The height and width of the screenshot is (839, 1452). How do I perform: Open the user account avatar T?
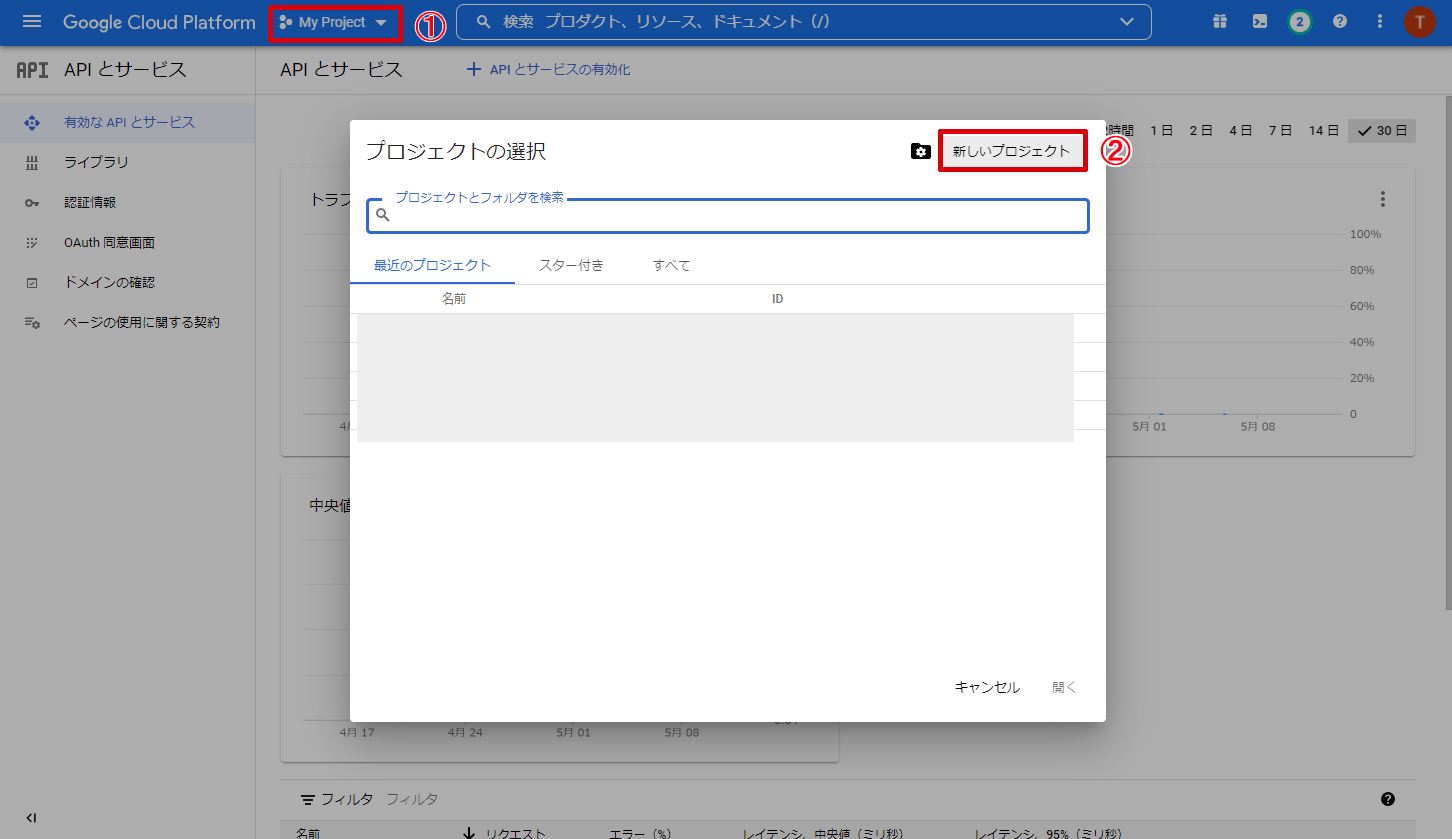pyautogui.click(x=1419, y=21)
